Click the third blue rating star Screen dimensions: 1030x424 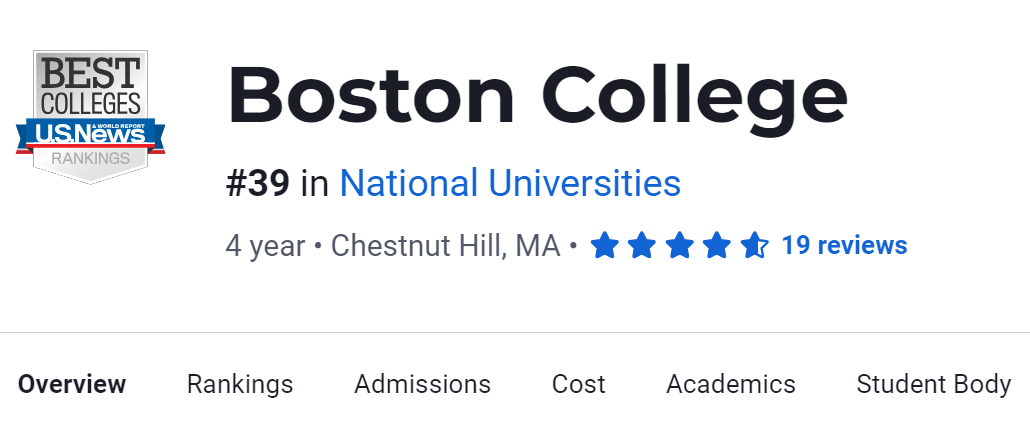tap(679, 245)
